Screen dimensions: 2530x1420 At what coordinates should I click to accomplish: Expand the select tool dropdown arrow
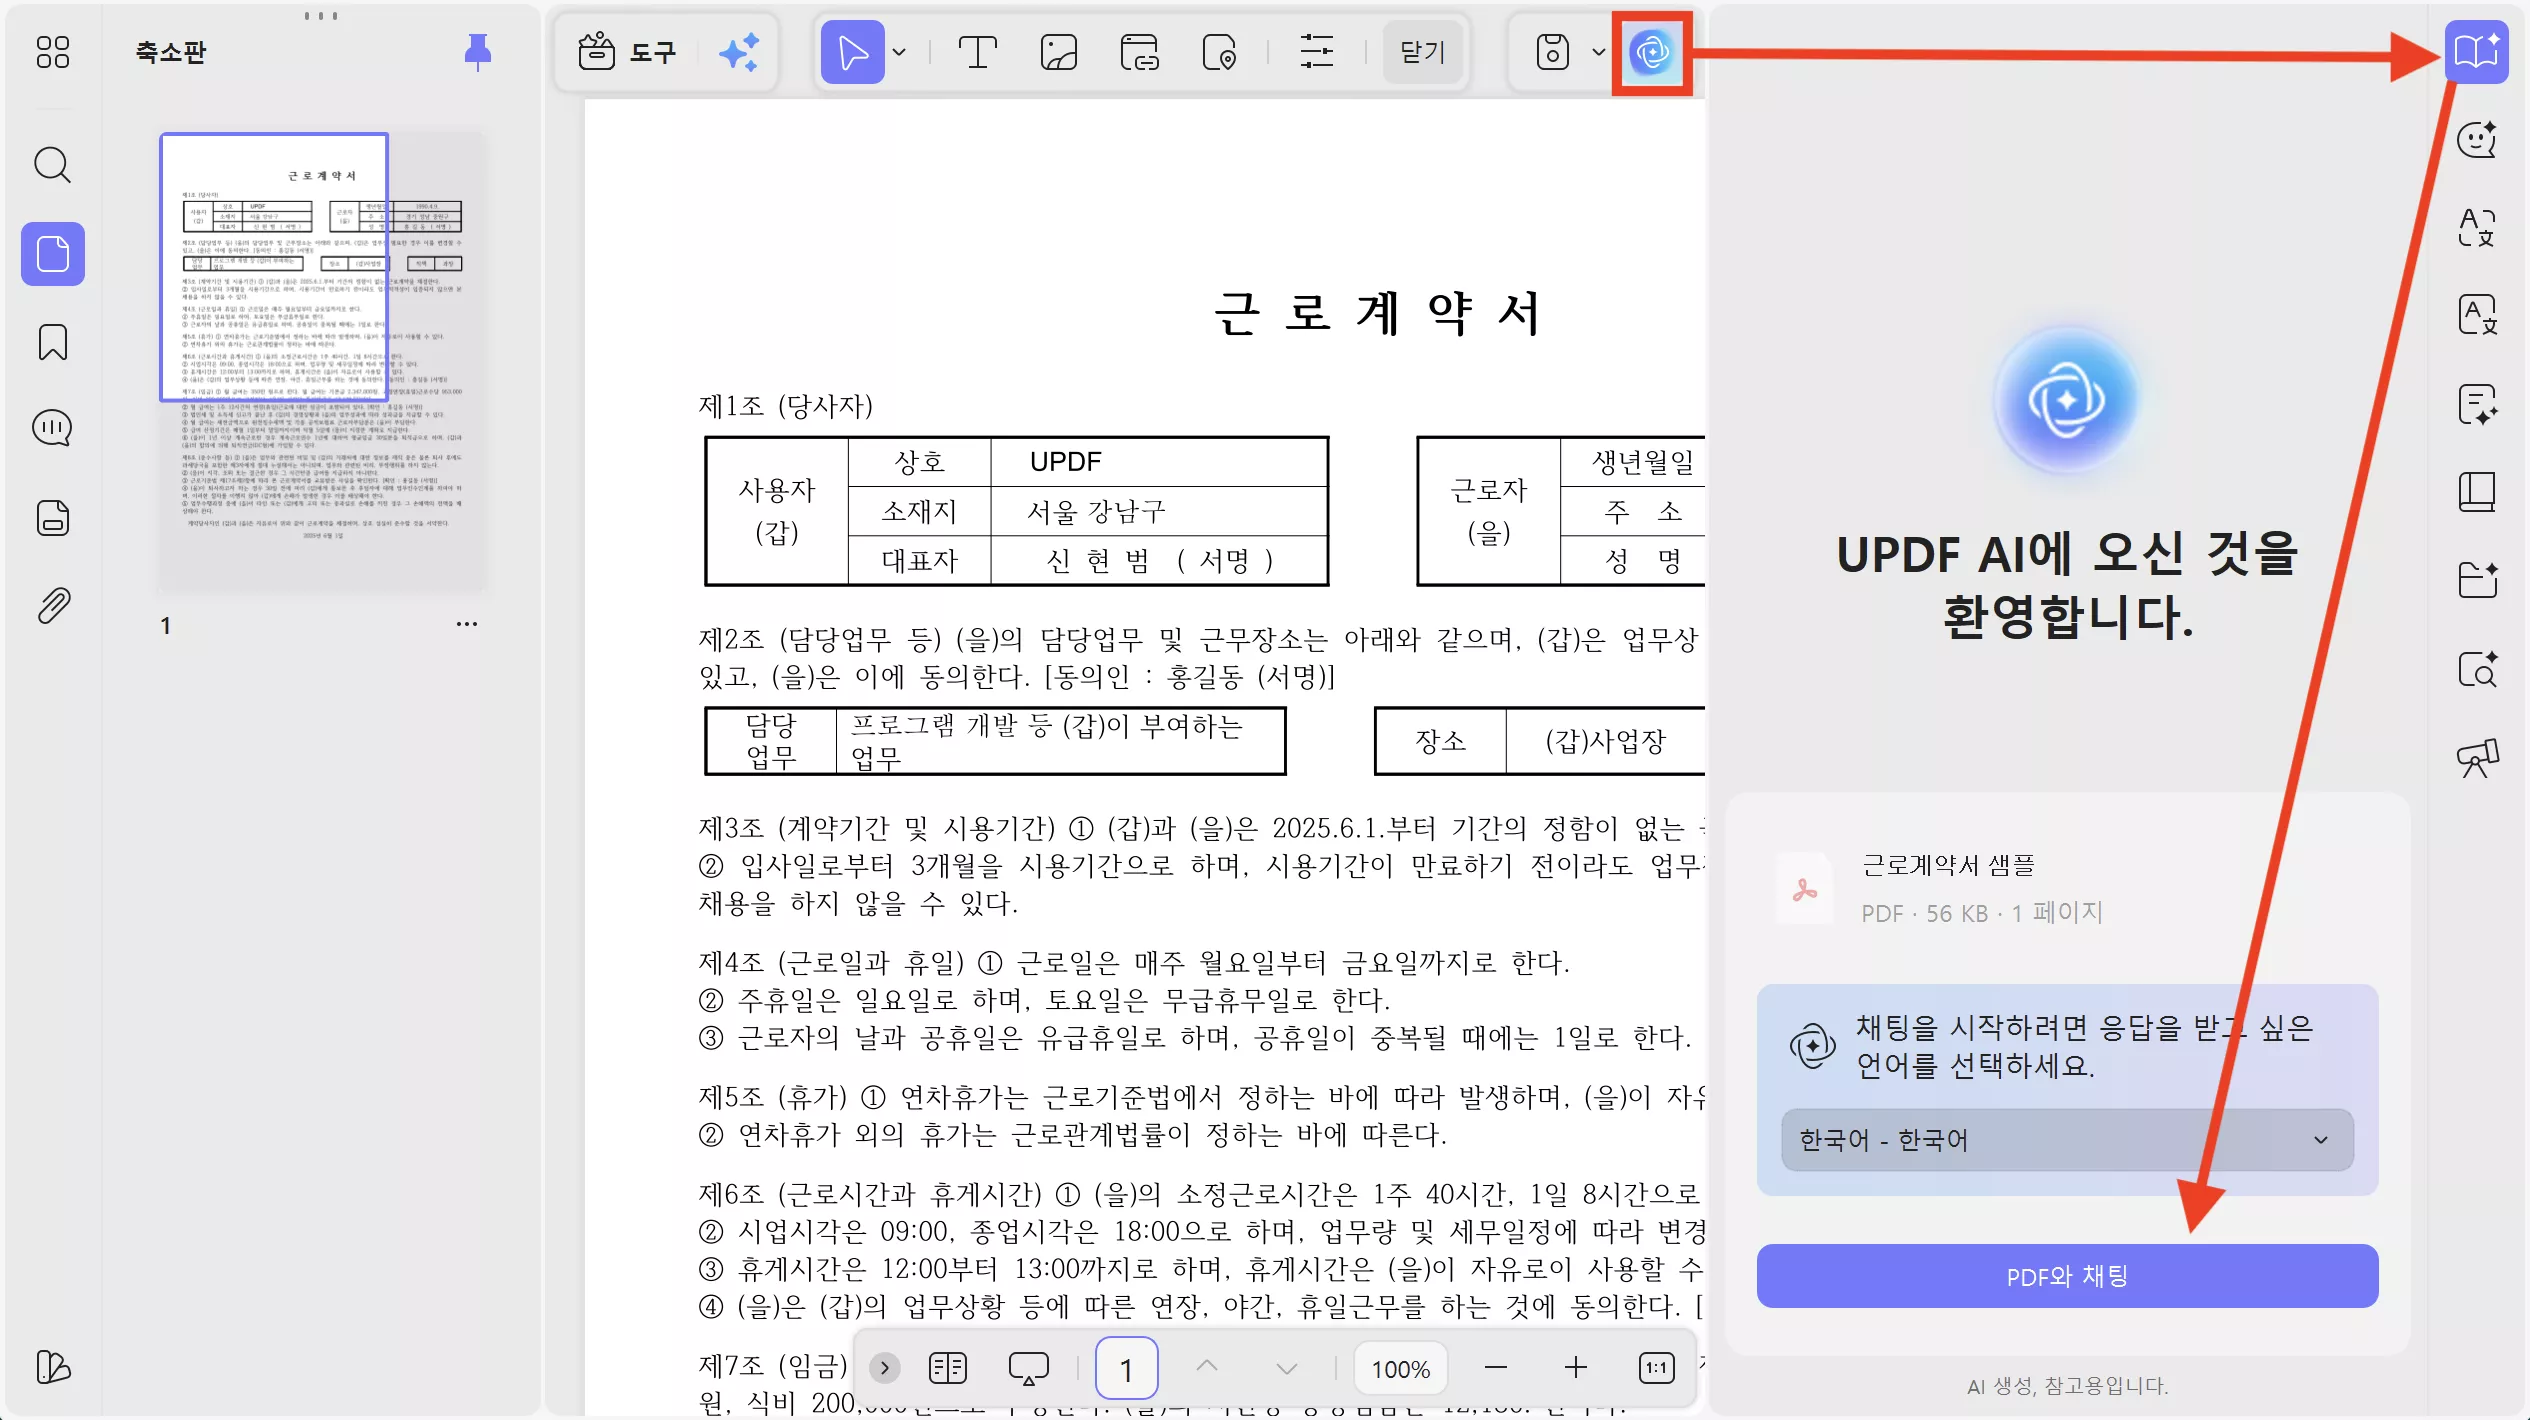(900, 51)
